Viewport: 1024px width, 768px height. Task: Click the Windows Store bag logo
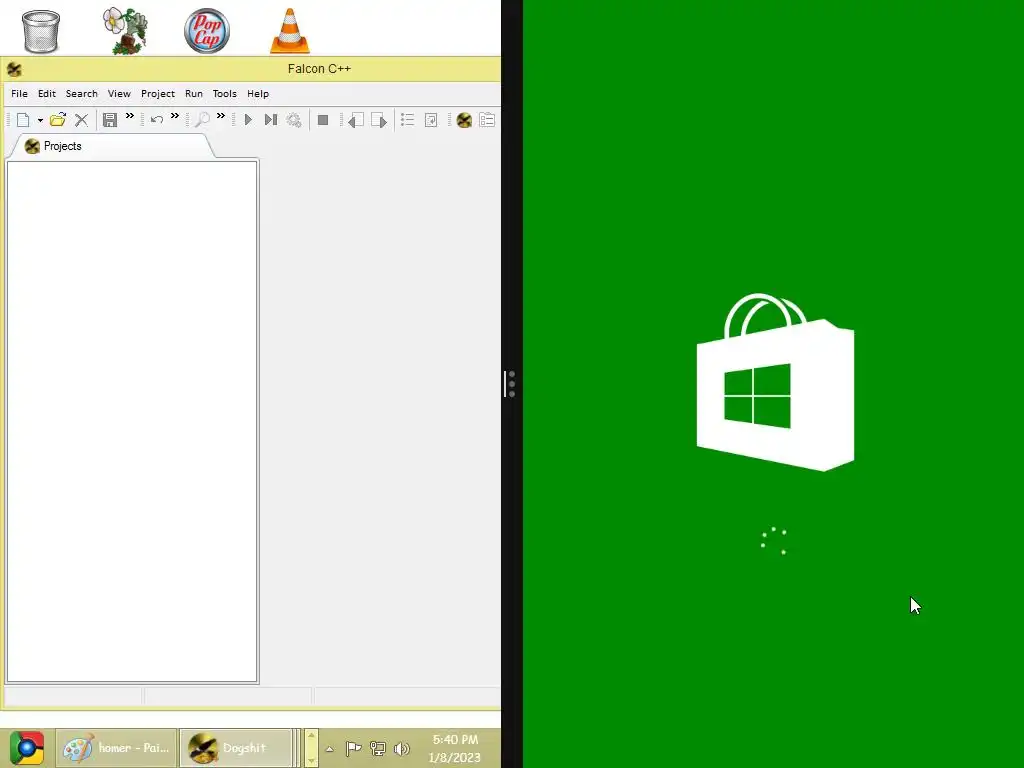click(775, 382)
